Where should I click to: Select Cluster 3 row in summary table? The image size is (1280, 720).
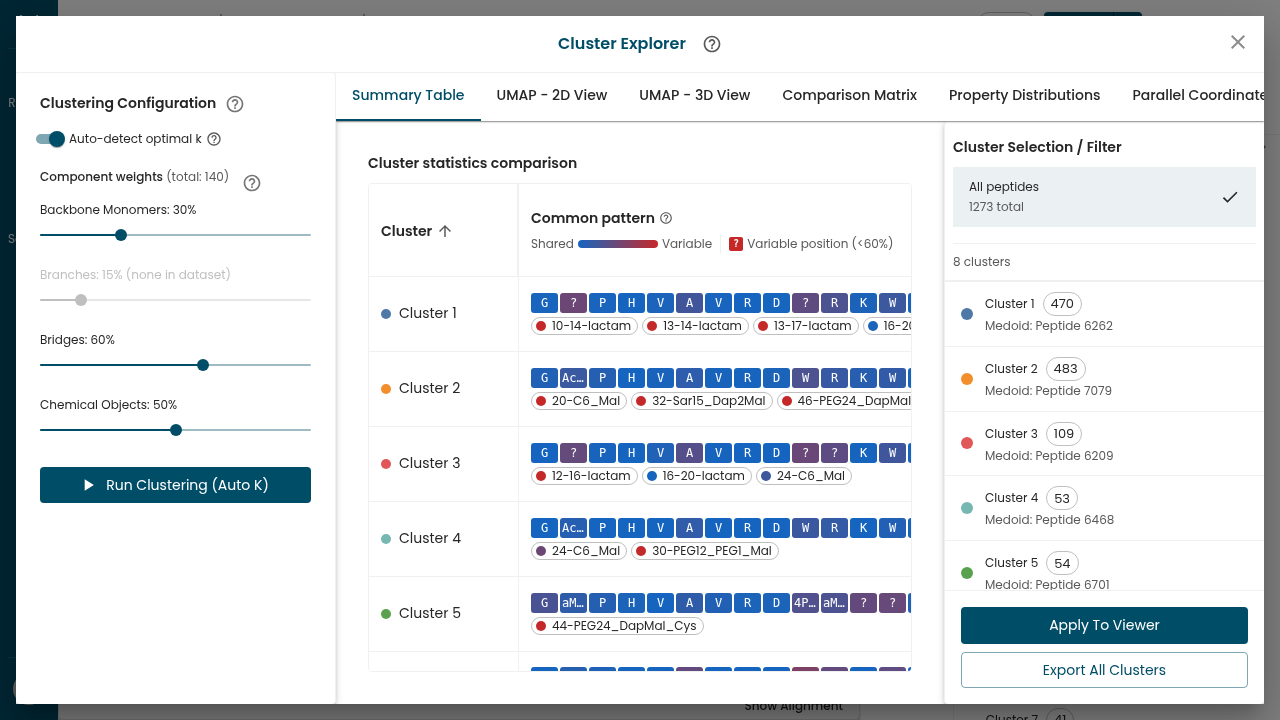coord(640,464)
